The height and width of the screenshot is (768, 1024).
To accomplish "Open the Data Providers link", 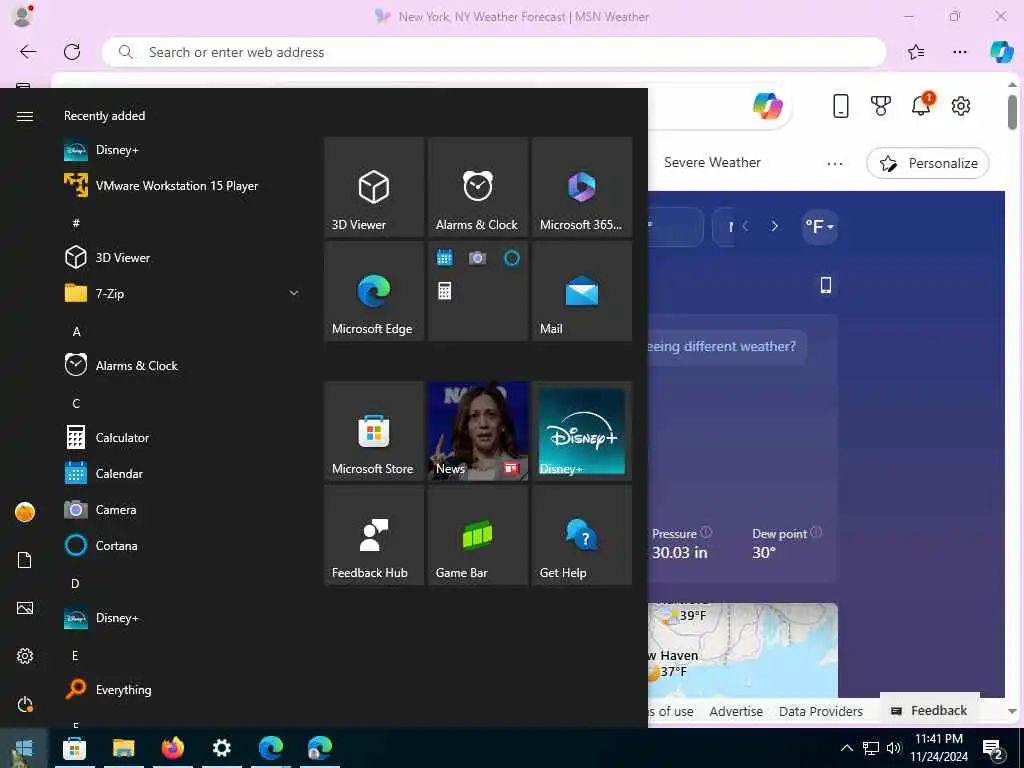I will pos(821,711).
